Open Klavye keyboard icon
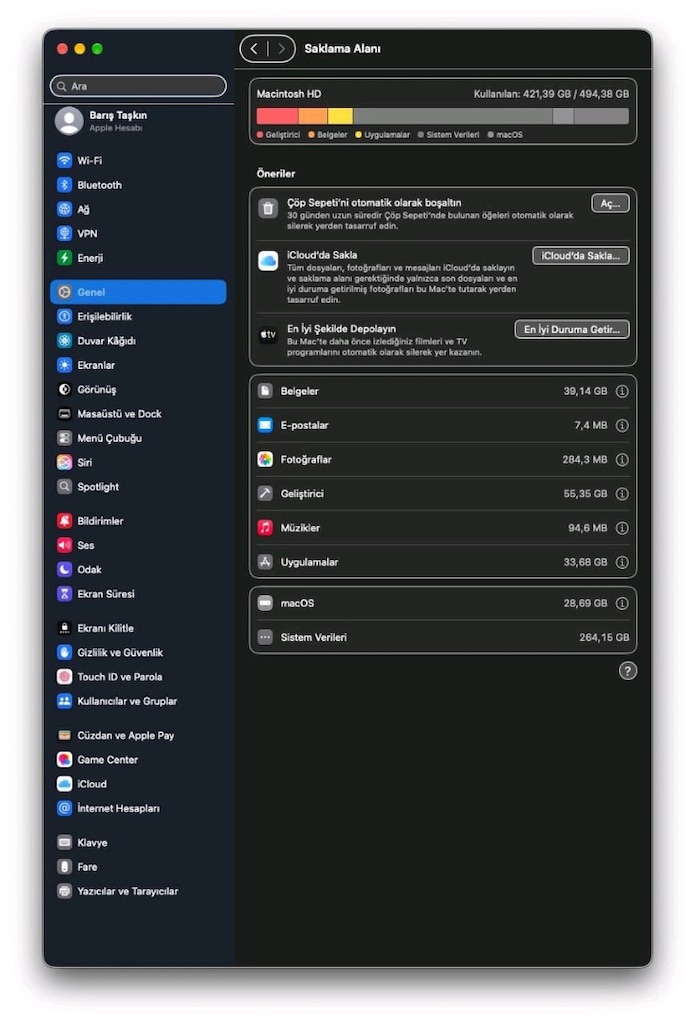Image resolution: width=695 pixels, height=1024 pixels. (x=64, y=842)
